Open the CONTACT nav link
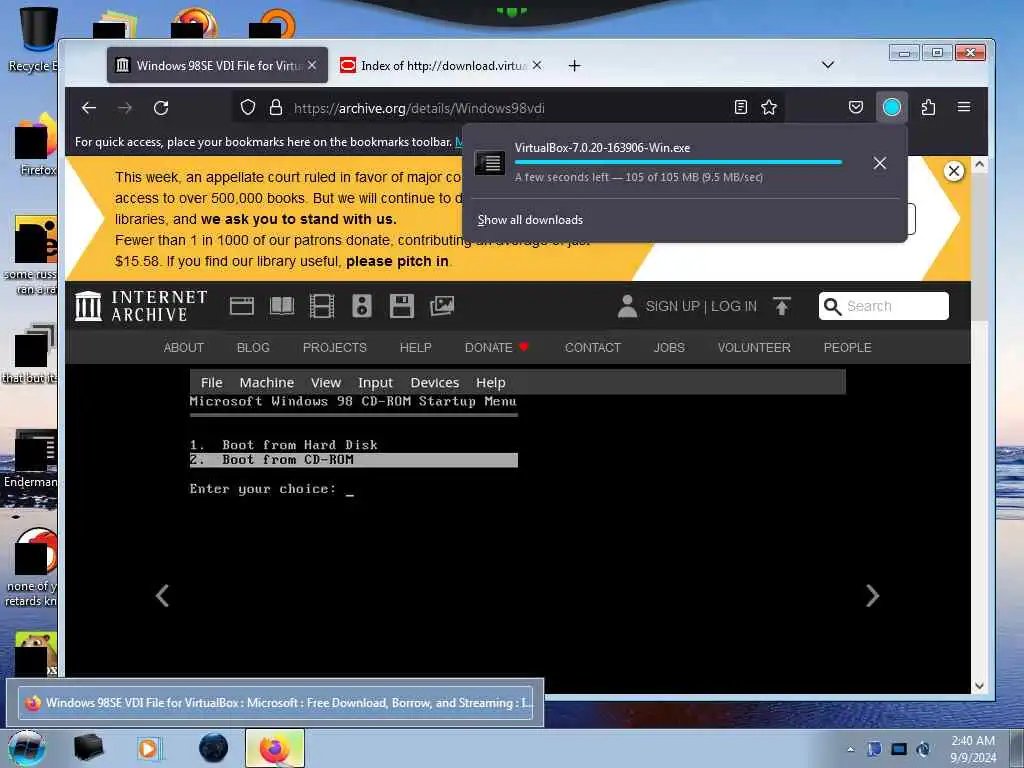 (593, 347)
